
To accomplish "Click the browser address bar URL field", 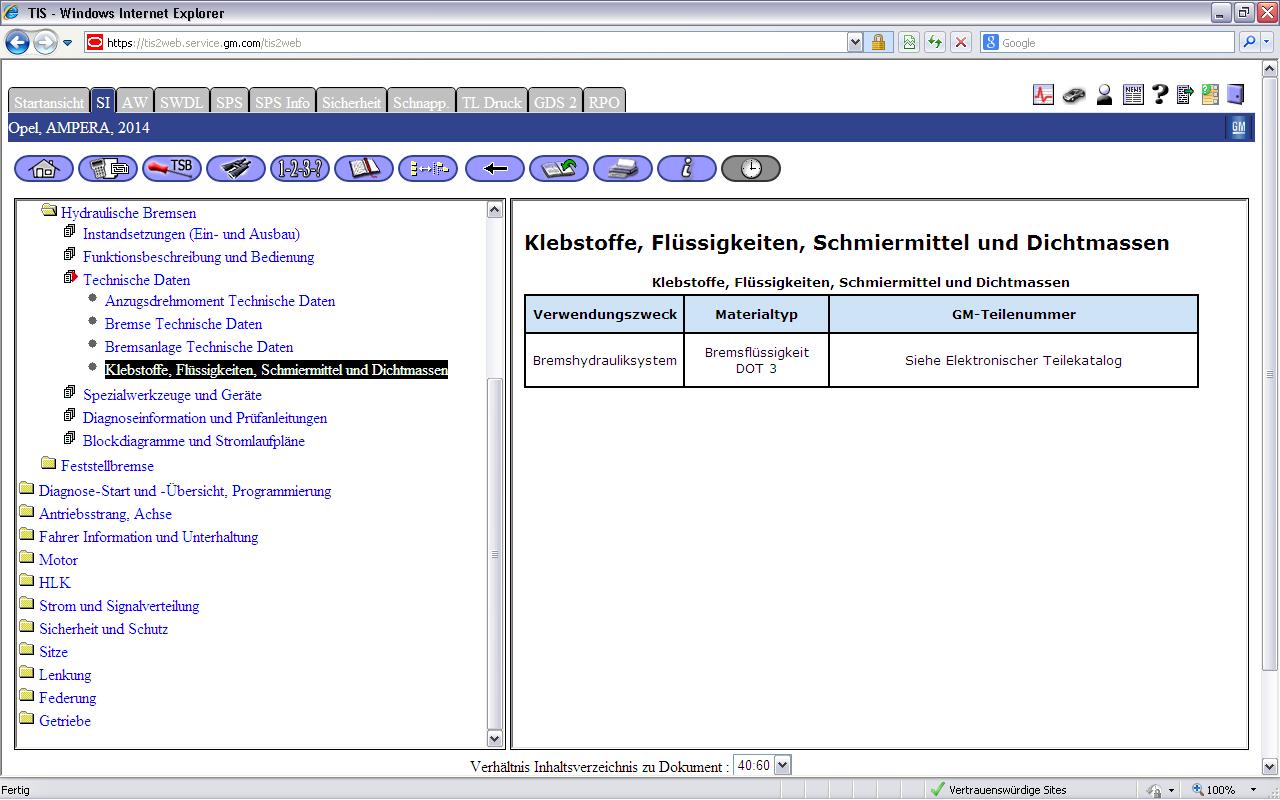I will [x=470, y=43].
